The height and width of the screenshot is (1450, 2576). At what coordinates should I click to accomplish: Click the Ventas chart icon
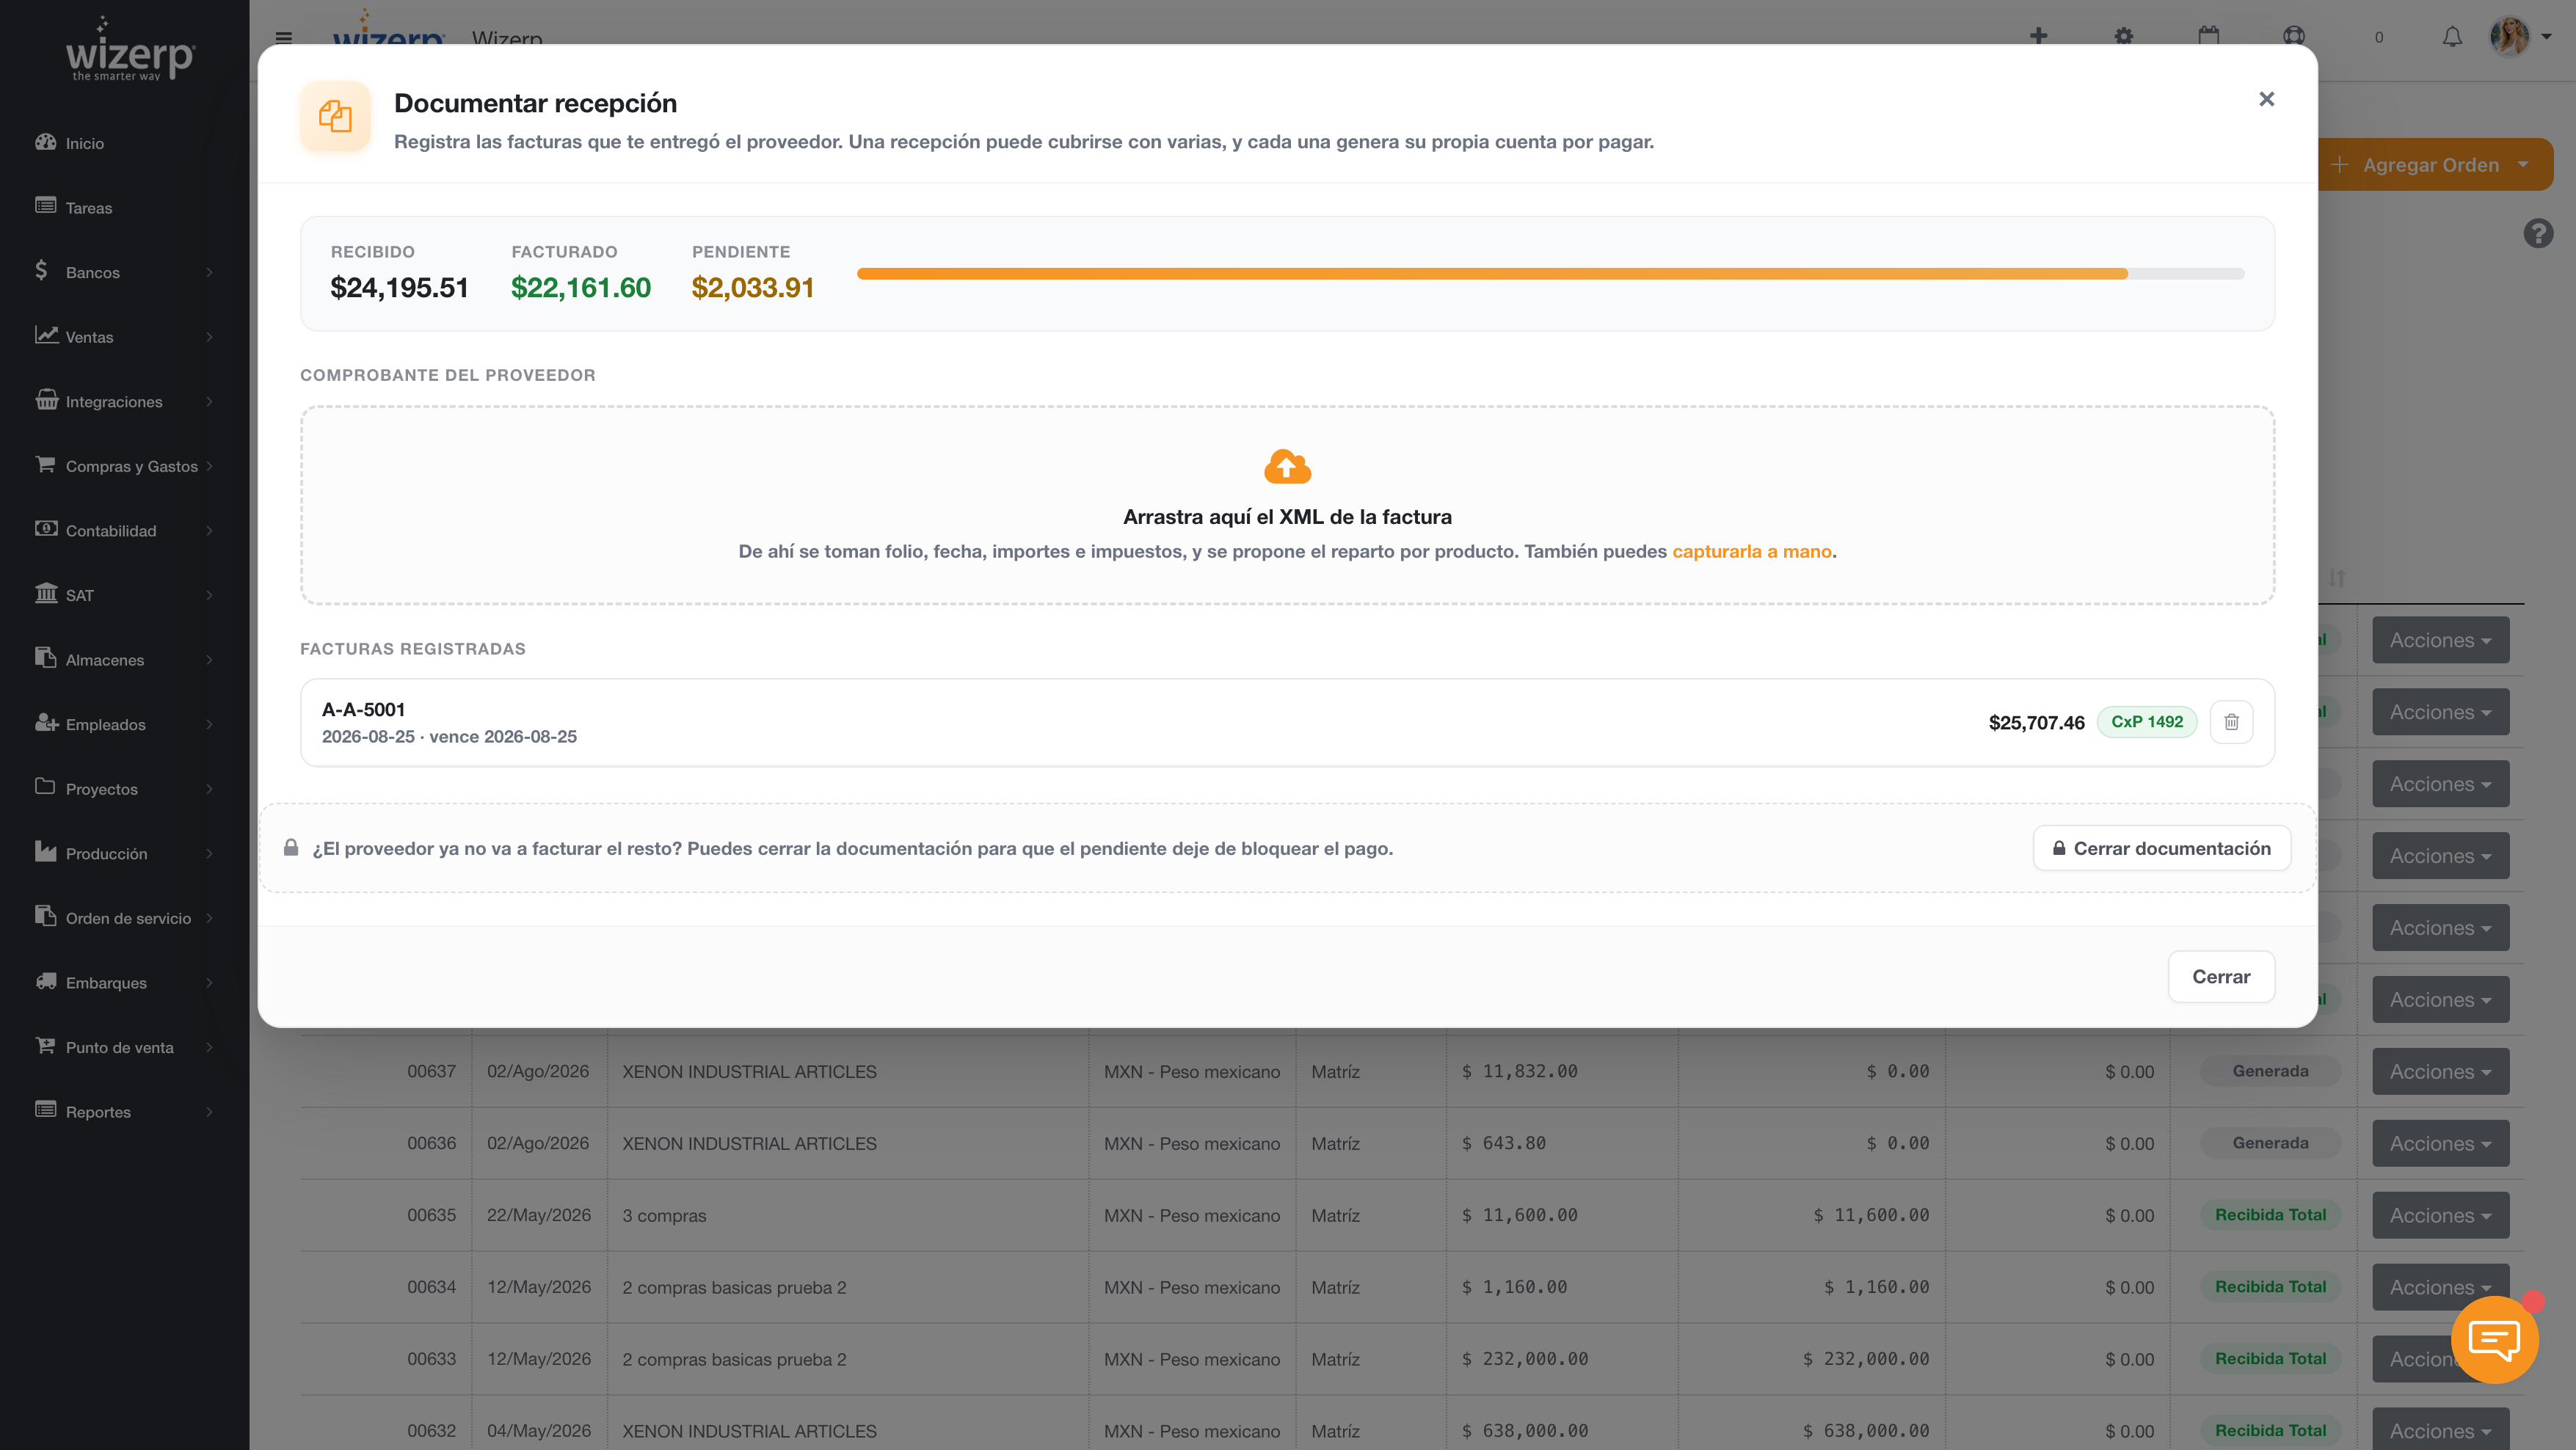(x=46, y=334)
